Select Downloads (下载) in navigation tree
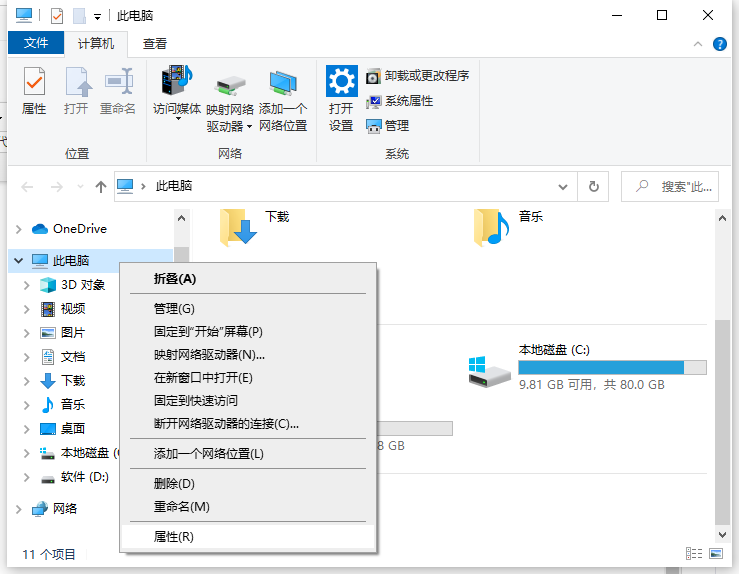The image size is (739, 574). point(63,381)
